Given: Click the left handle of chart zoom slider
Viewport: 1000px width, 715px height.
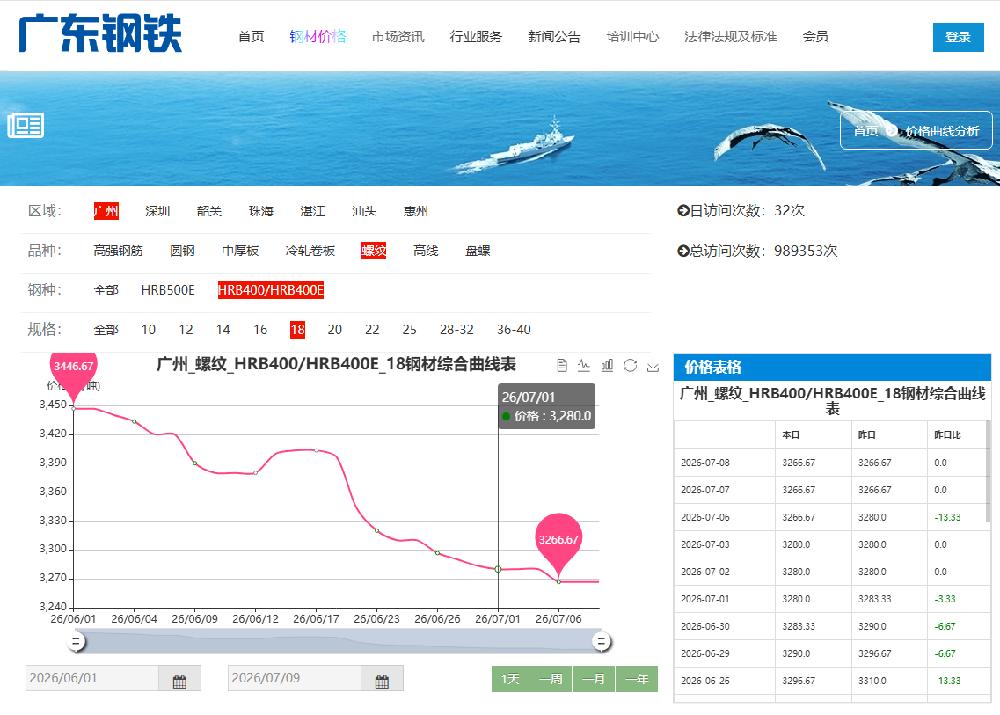Looking at the screenshot, I should tap(76, 642).
